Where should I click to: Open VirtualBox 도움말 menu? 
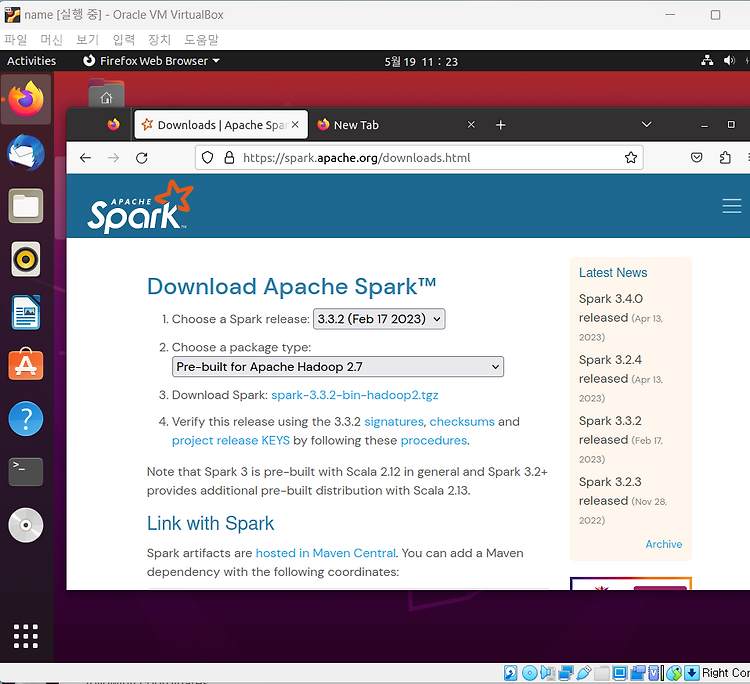tap(201, 40)
